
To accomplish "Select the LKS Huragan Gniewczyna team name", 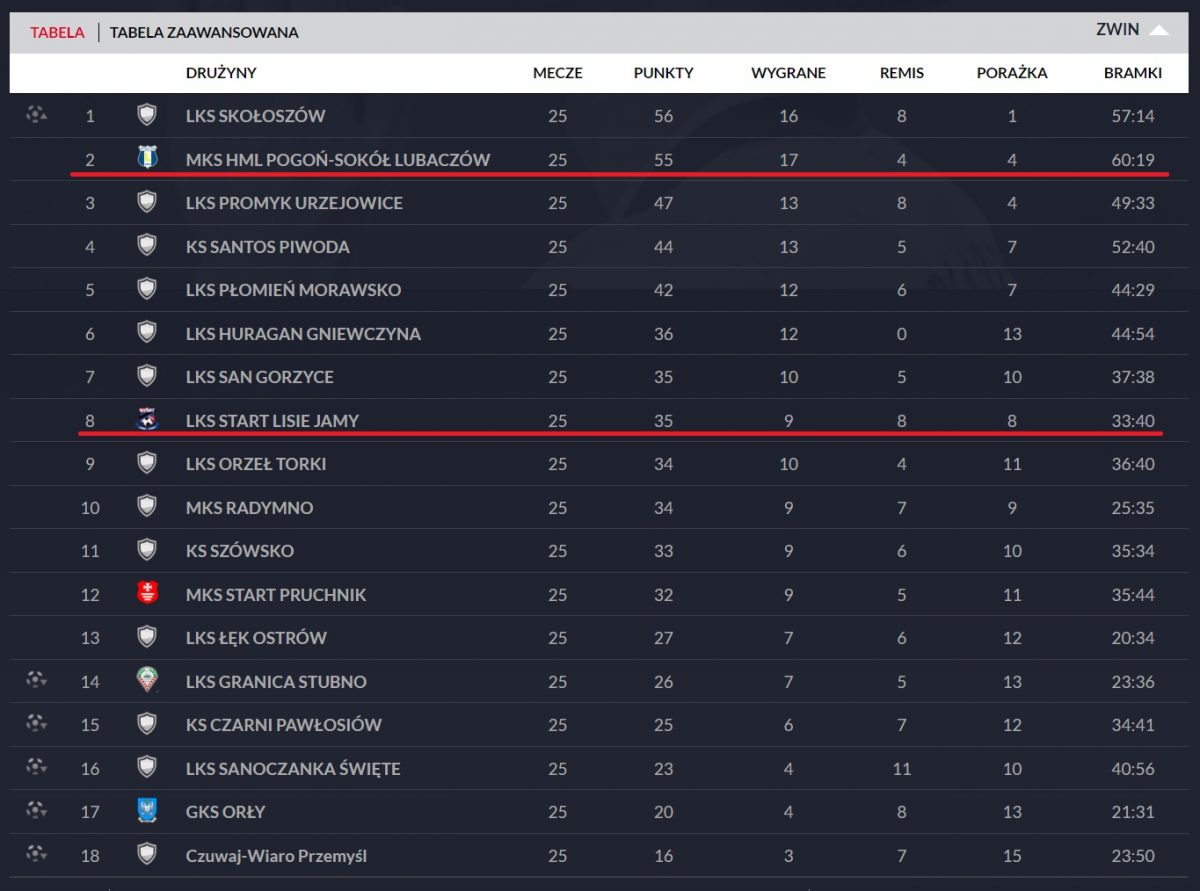I will pyautogui.click(x=303, y=334).
